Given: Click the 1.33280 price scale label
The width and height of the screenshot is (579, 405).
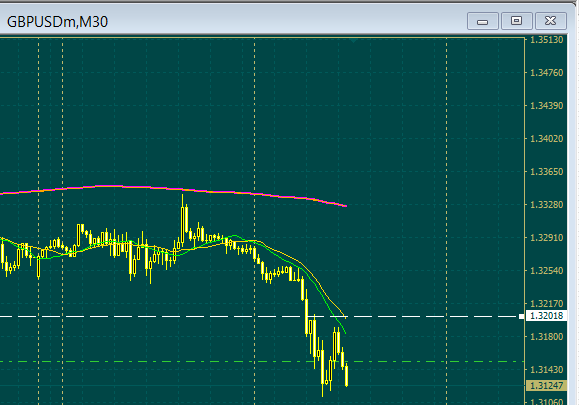Looking at the screenshot, I should tap(547, 205).
